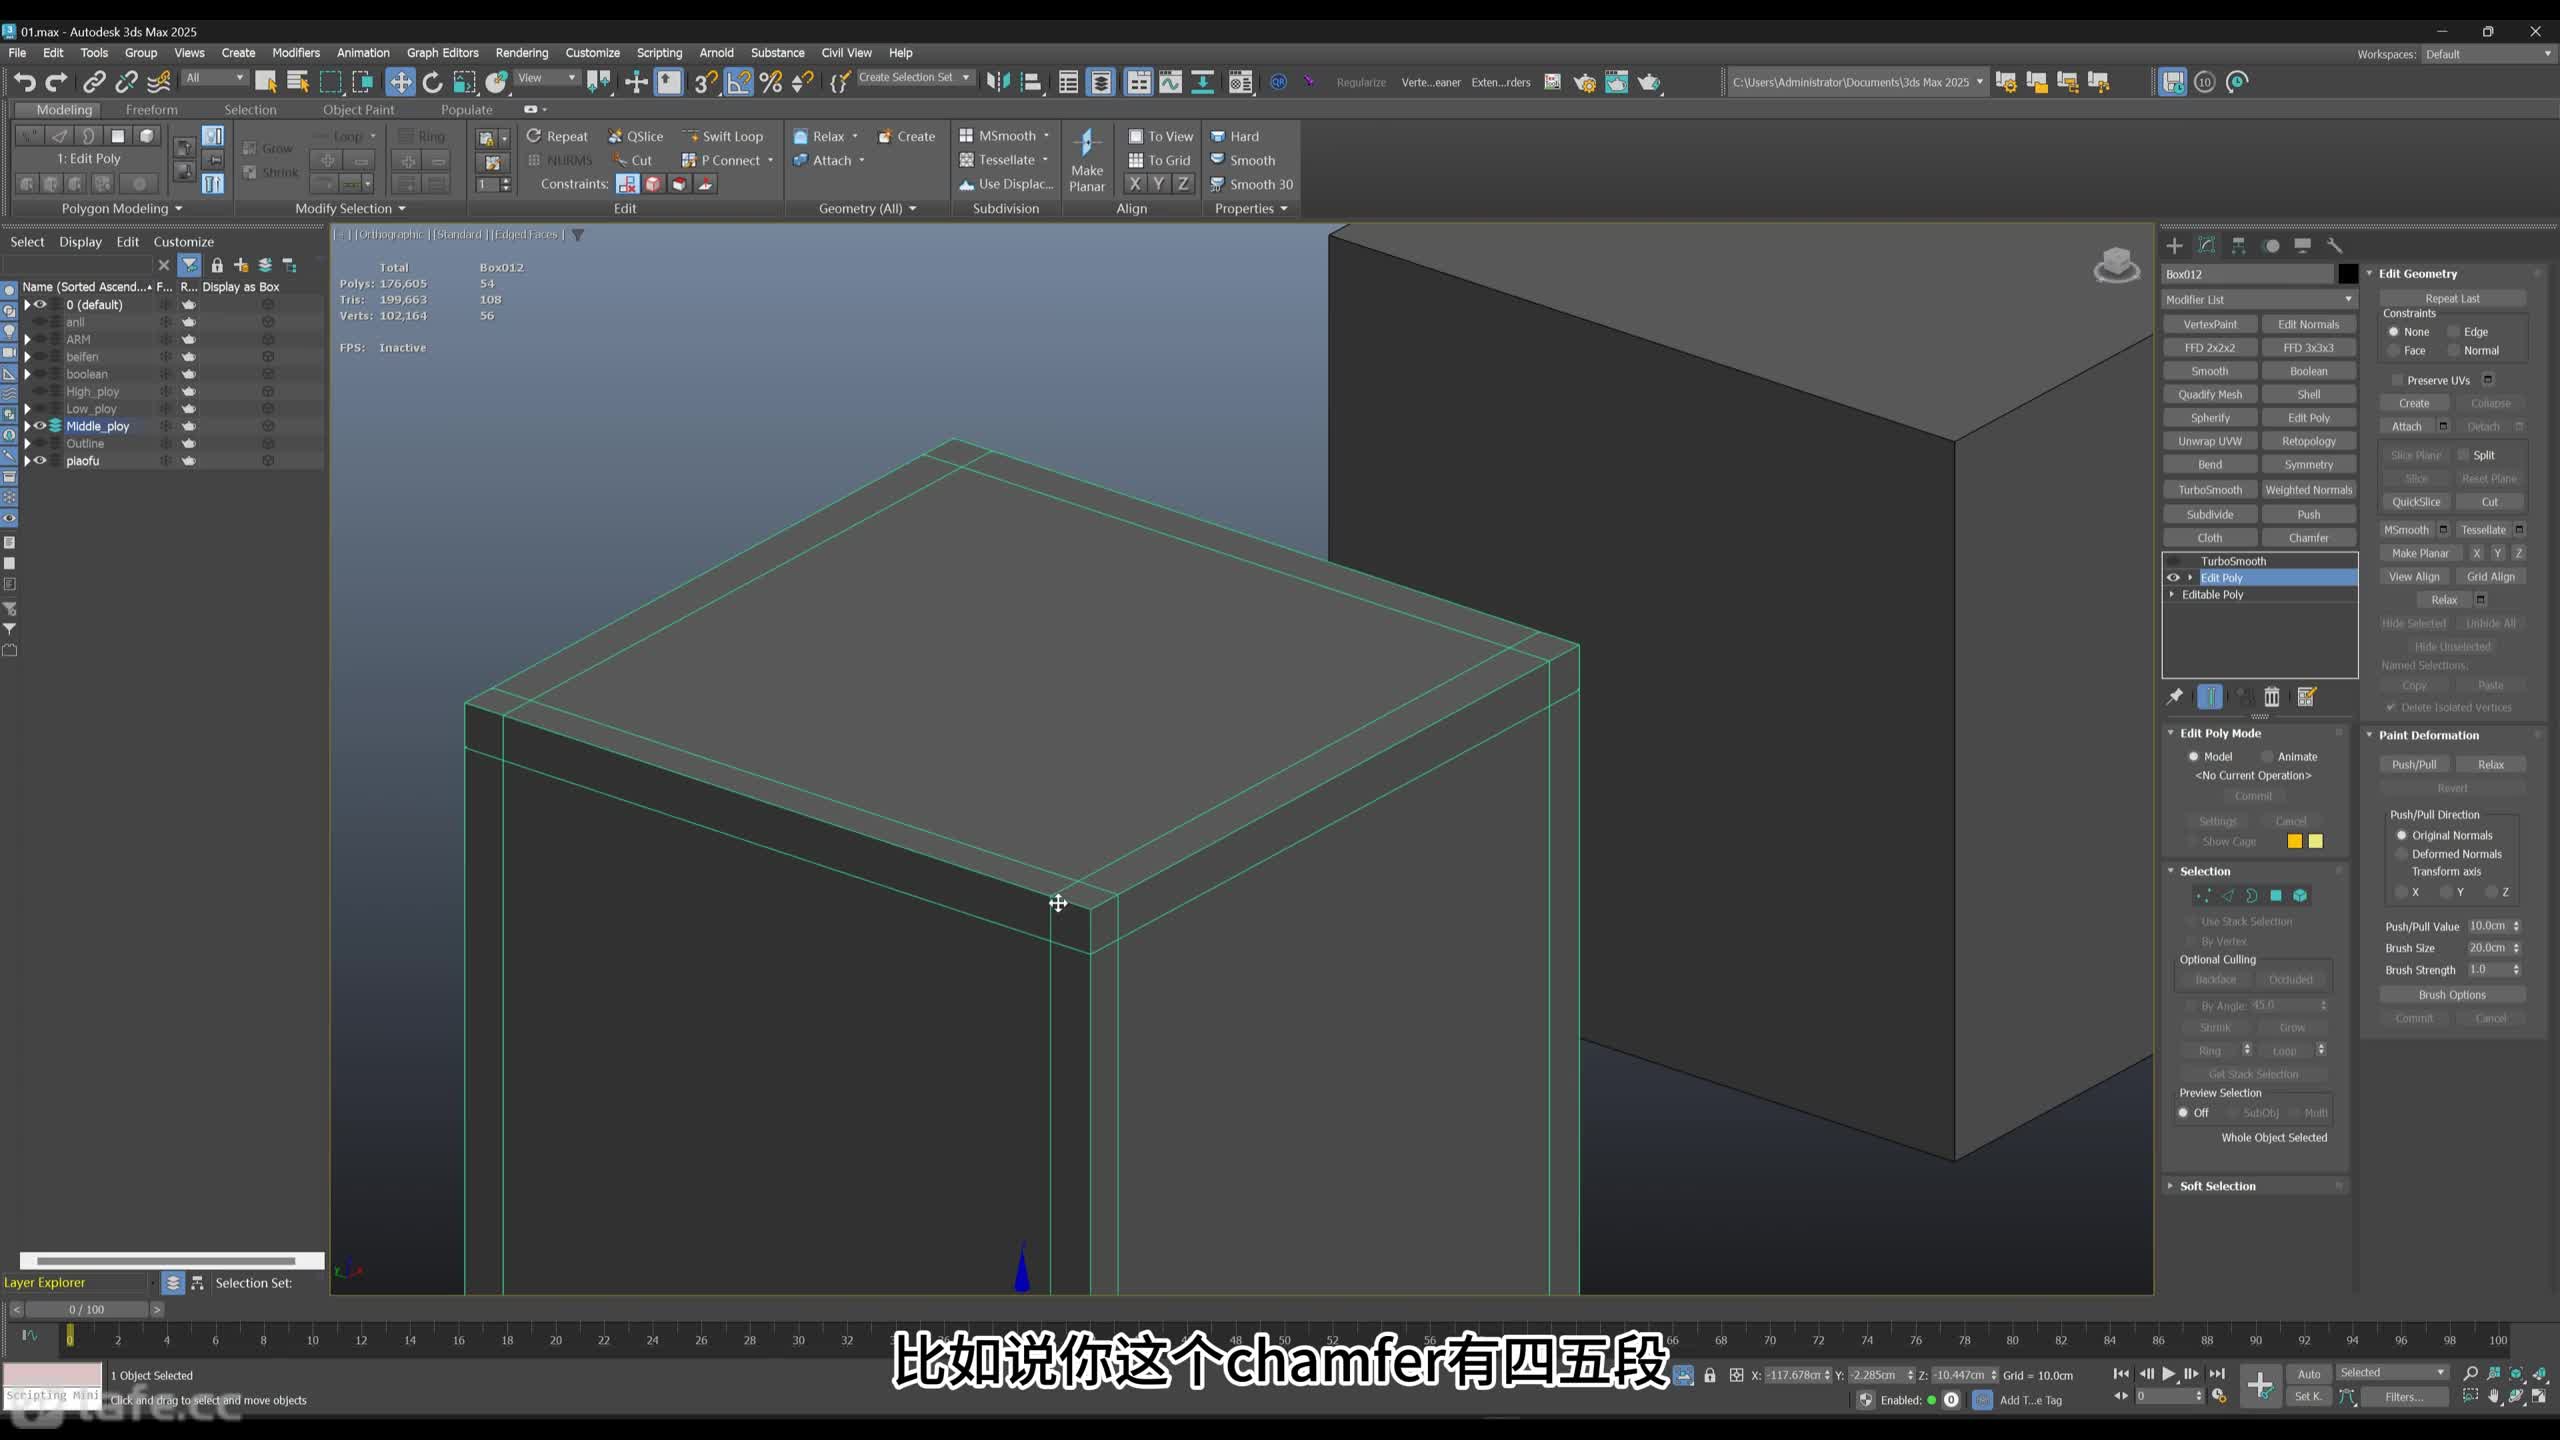The width and height of the screenshot is (2560, 1440).
Task: Click the Repeat Last button
Action: click(x=2452, y=299)
